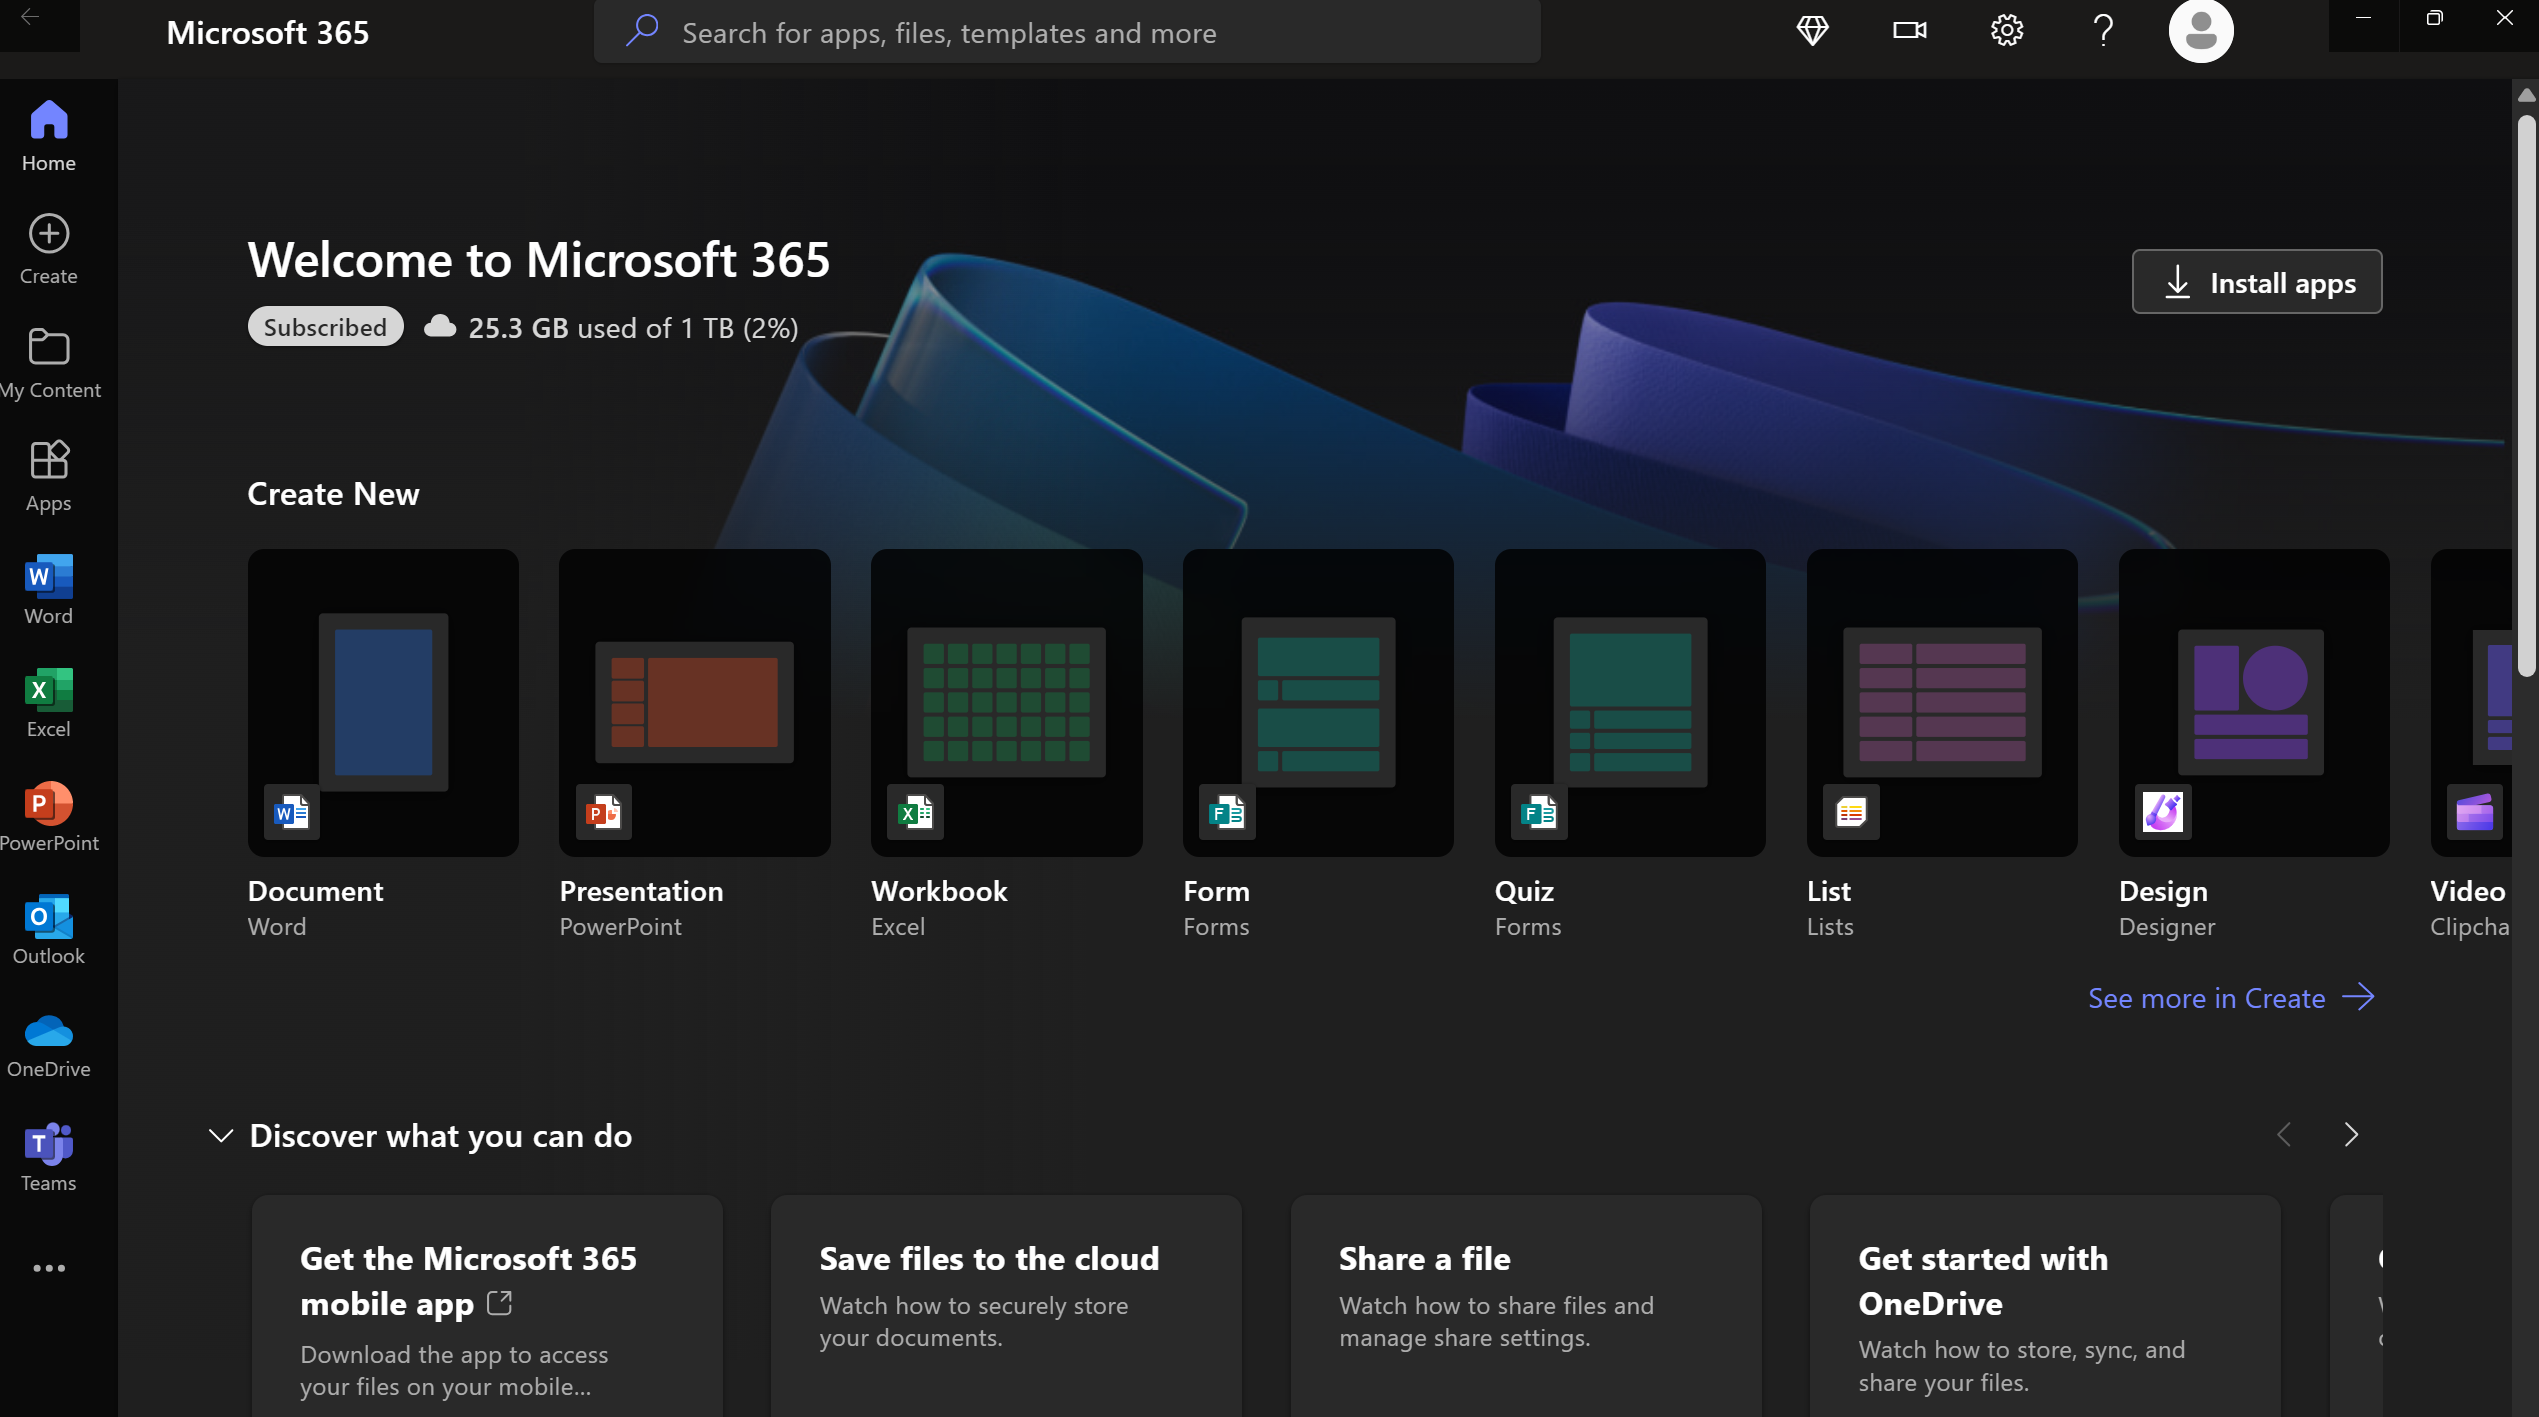This screenshot has width=2539, height=1417.
Task: Open PowerPoint from the sidebar
Action: click(47, 815)
